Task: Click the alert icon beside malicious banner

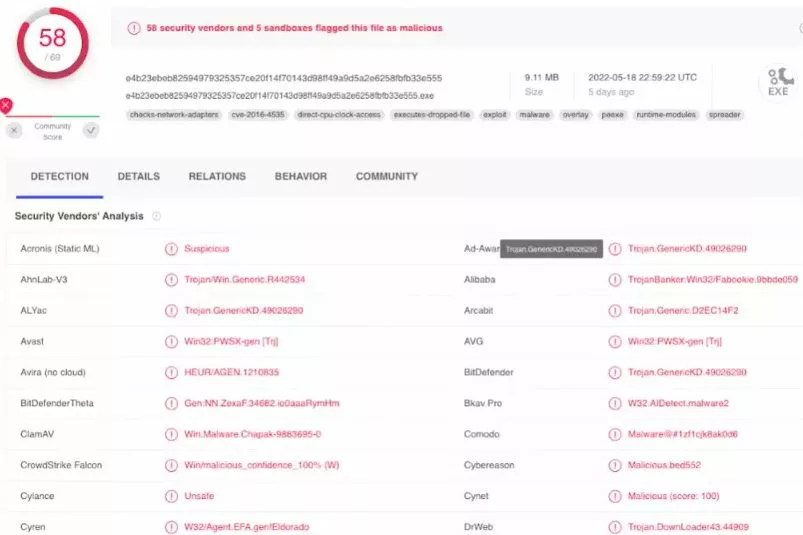Action: (134, 28)
